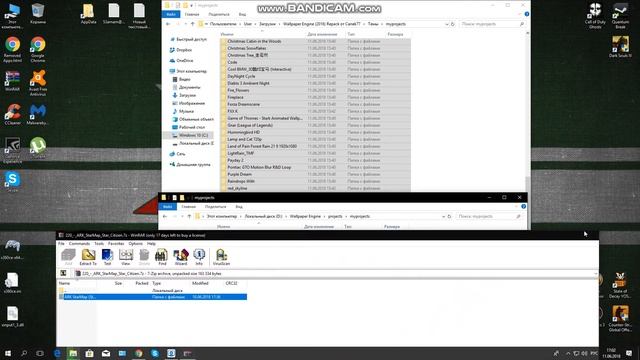Viewport: 640px width, 360px height.
Task: Click Wallpaper Engine breadcrumb in lower Explorer
Action: (305, 216)
